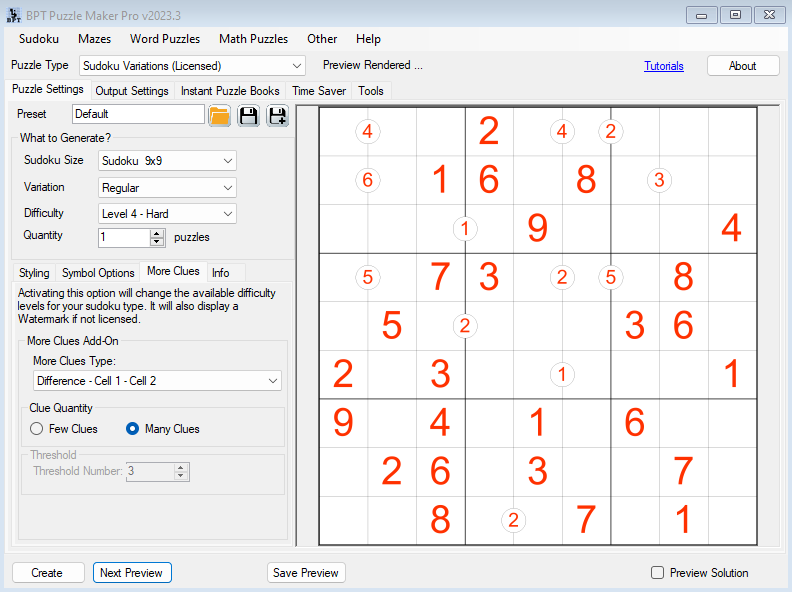
Task: Select the Many Clues radio button
Action: [132, 429]
